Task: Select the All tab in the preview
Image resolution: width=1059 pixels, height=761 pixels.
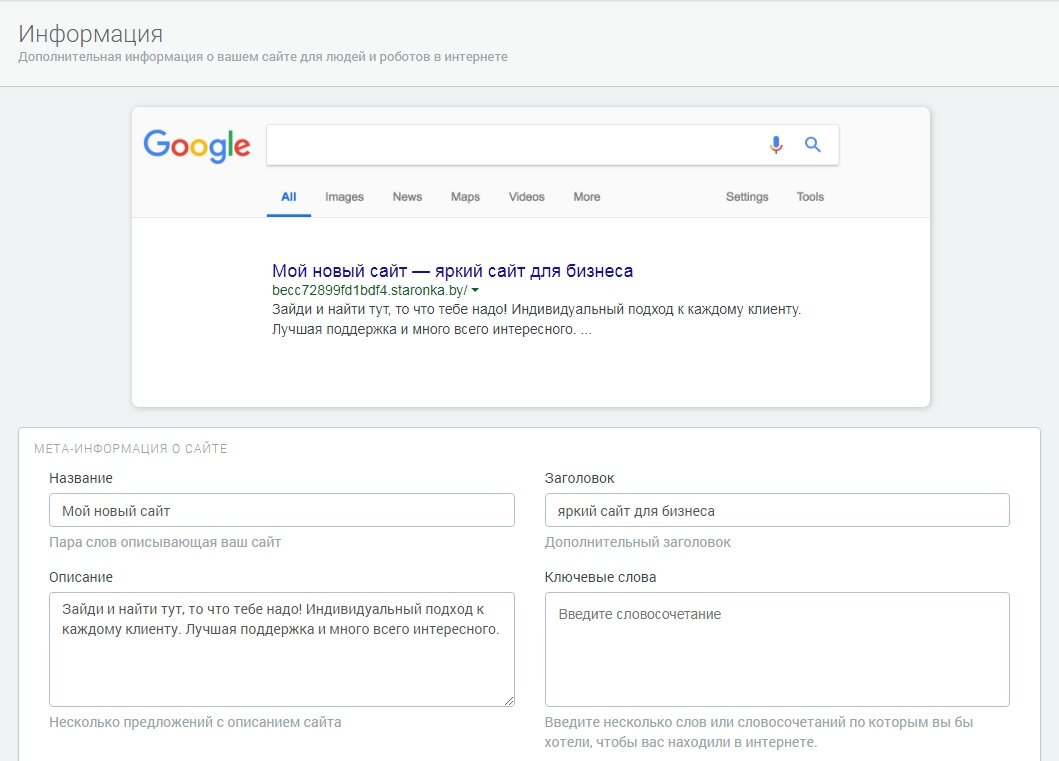Action: (288, 197)
